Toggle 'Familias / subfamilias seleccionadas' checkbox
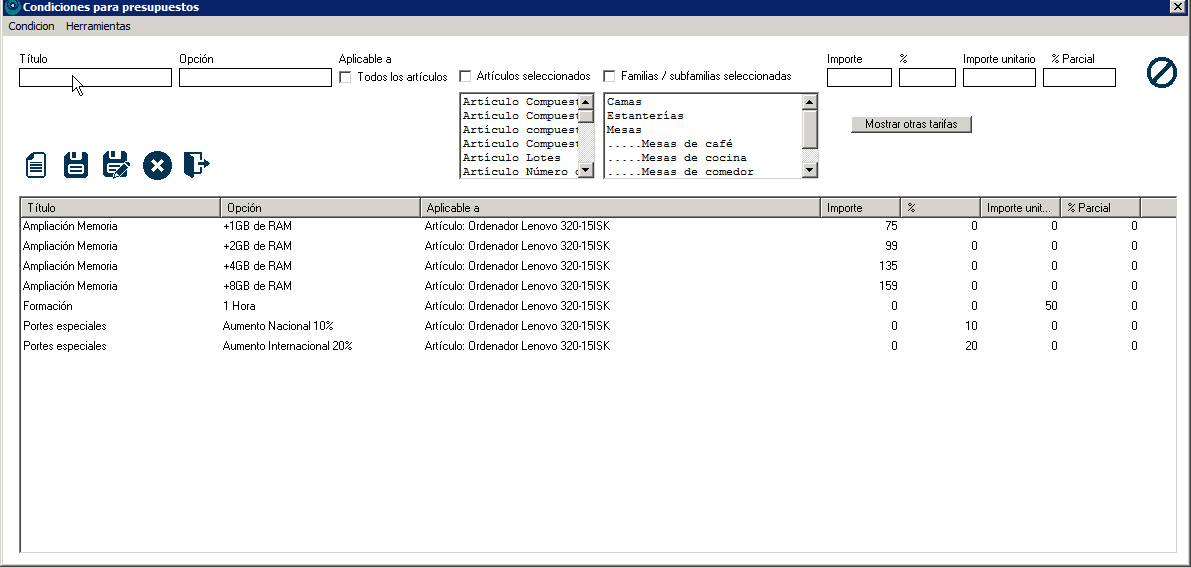Screen dimensions: 1191x568 (x=610, y=76)
